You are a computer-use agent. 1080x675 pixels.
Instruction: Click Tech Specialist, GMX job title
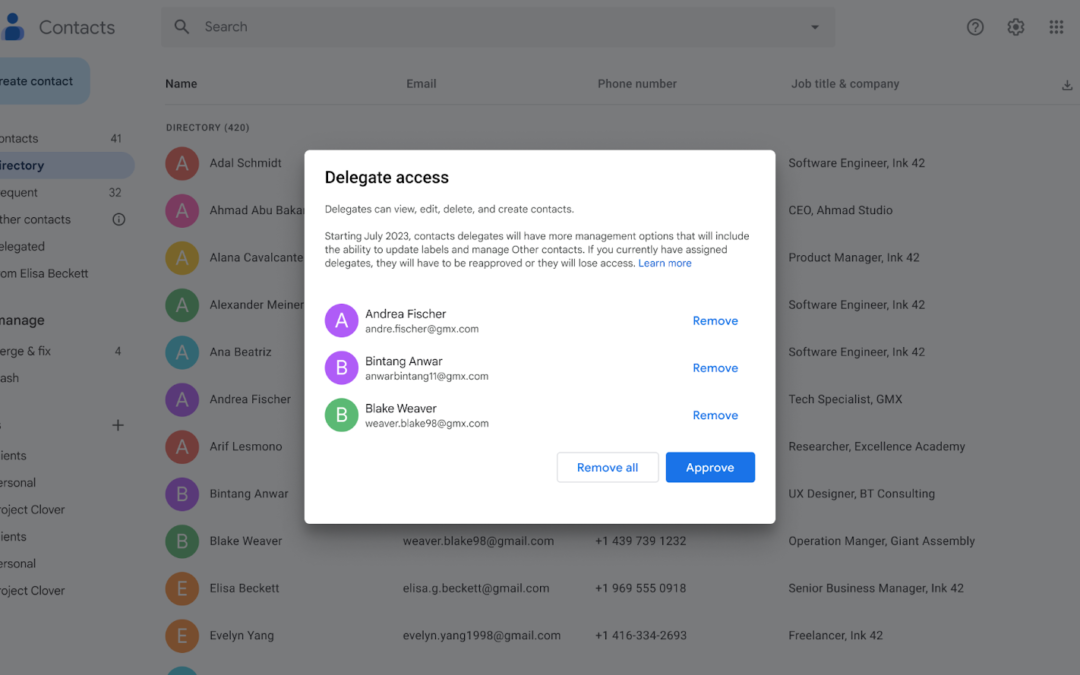click(845, 399)
